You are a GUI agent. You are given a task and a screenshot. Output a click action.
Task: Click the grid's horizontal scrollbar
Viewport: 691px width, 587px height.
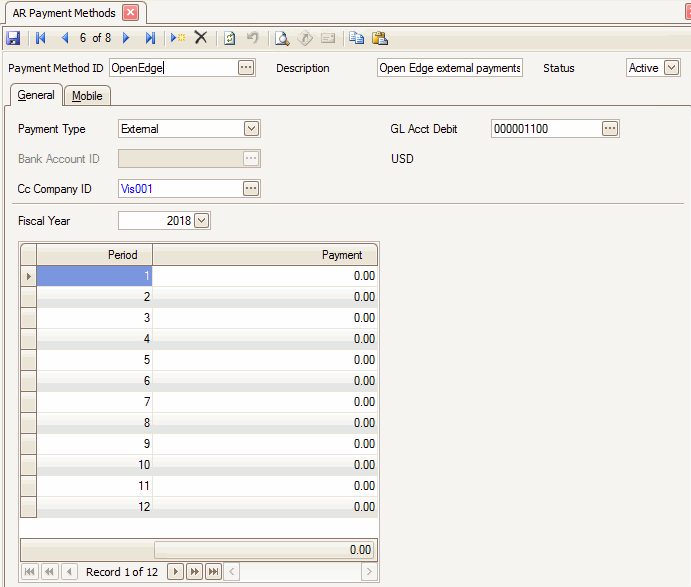click(x=300, y=571)
